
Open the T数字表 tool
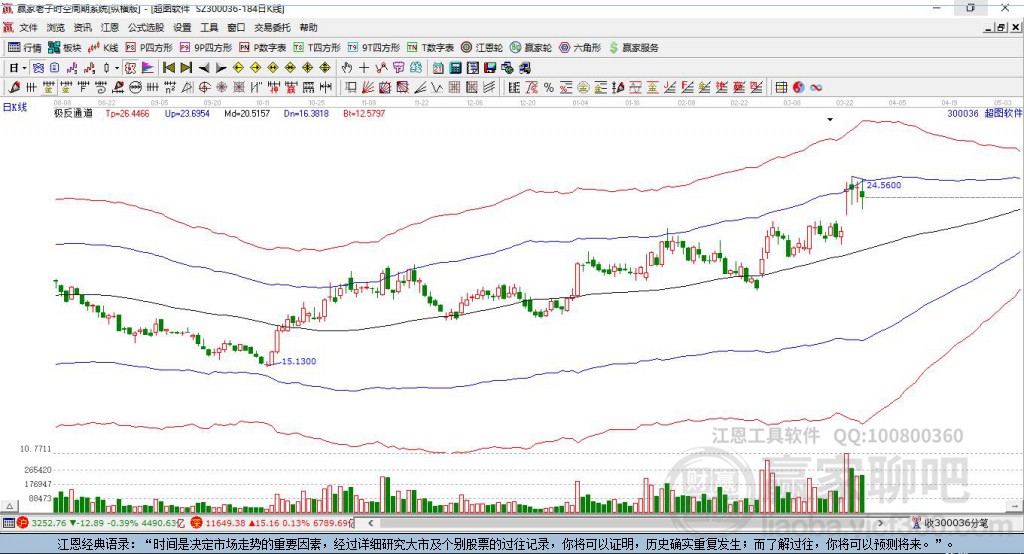(430, 48)
